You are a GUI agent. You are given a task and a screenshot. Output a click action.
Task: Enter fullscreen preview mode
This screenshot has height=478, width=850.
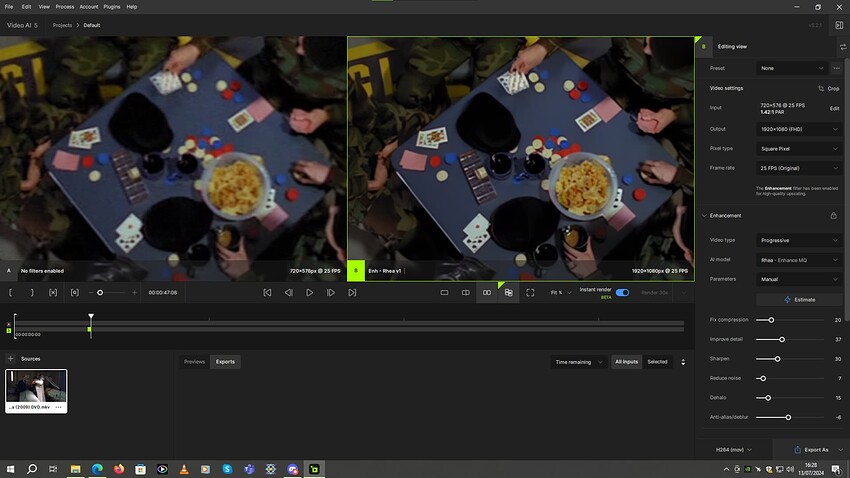coord(530,292)
